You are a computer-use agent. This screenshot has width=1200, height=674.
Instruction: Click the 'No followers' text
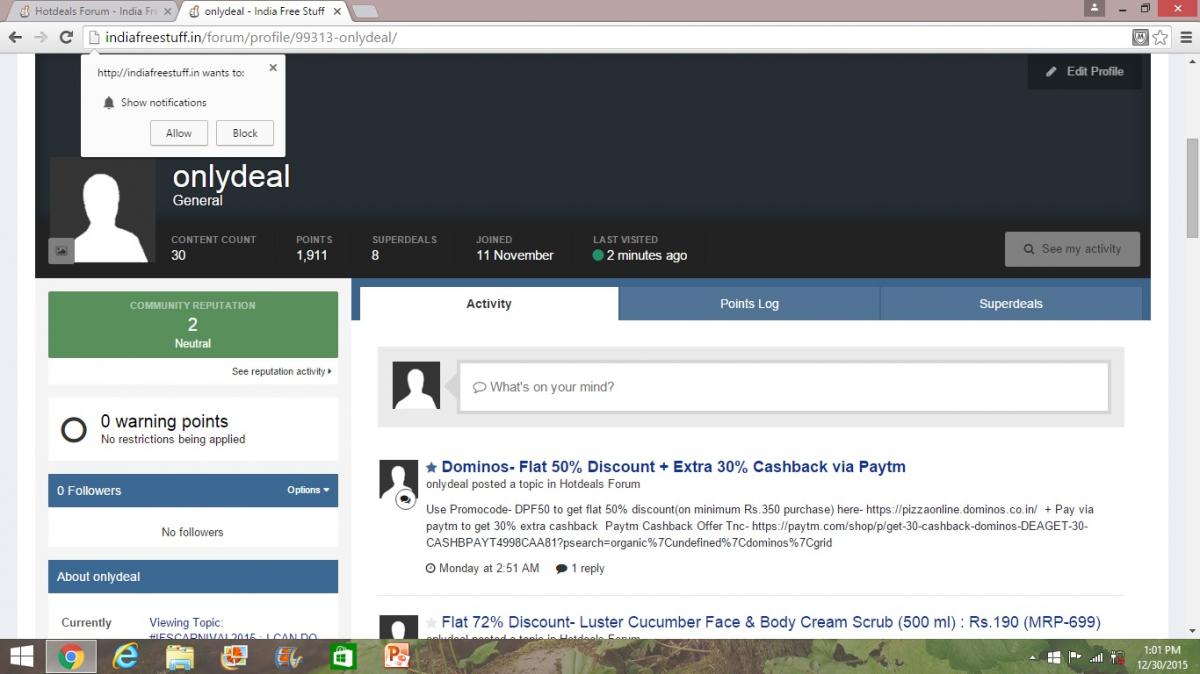tap(193, 532)
